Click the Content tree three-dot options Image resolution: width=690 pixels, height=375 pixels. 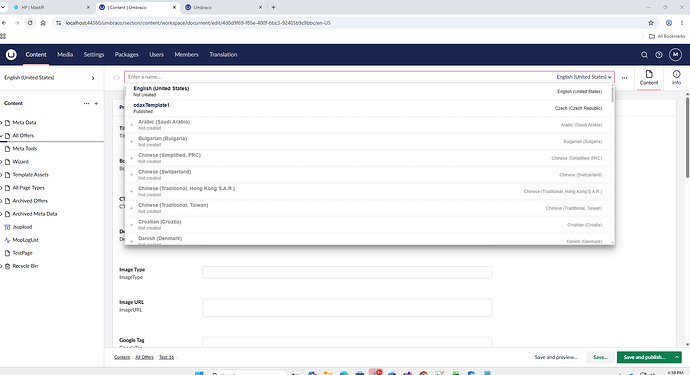pos(86,103)
